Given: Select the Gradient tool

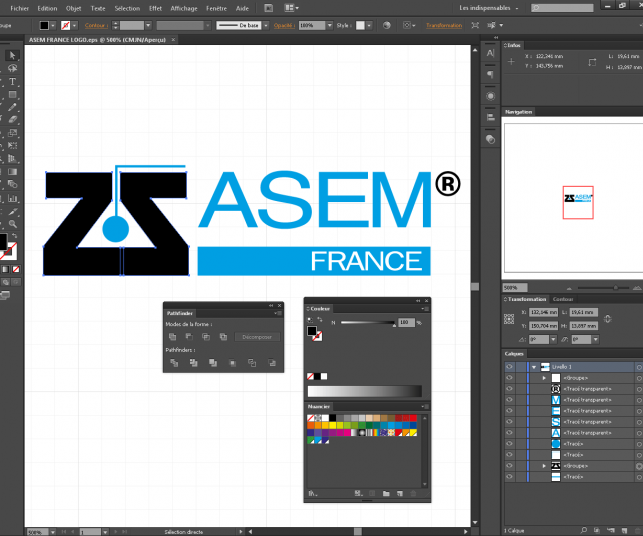Looking at the screenshot, I should click(12, 172).
